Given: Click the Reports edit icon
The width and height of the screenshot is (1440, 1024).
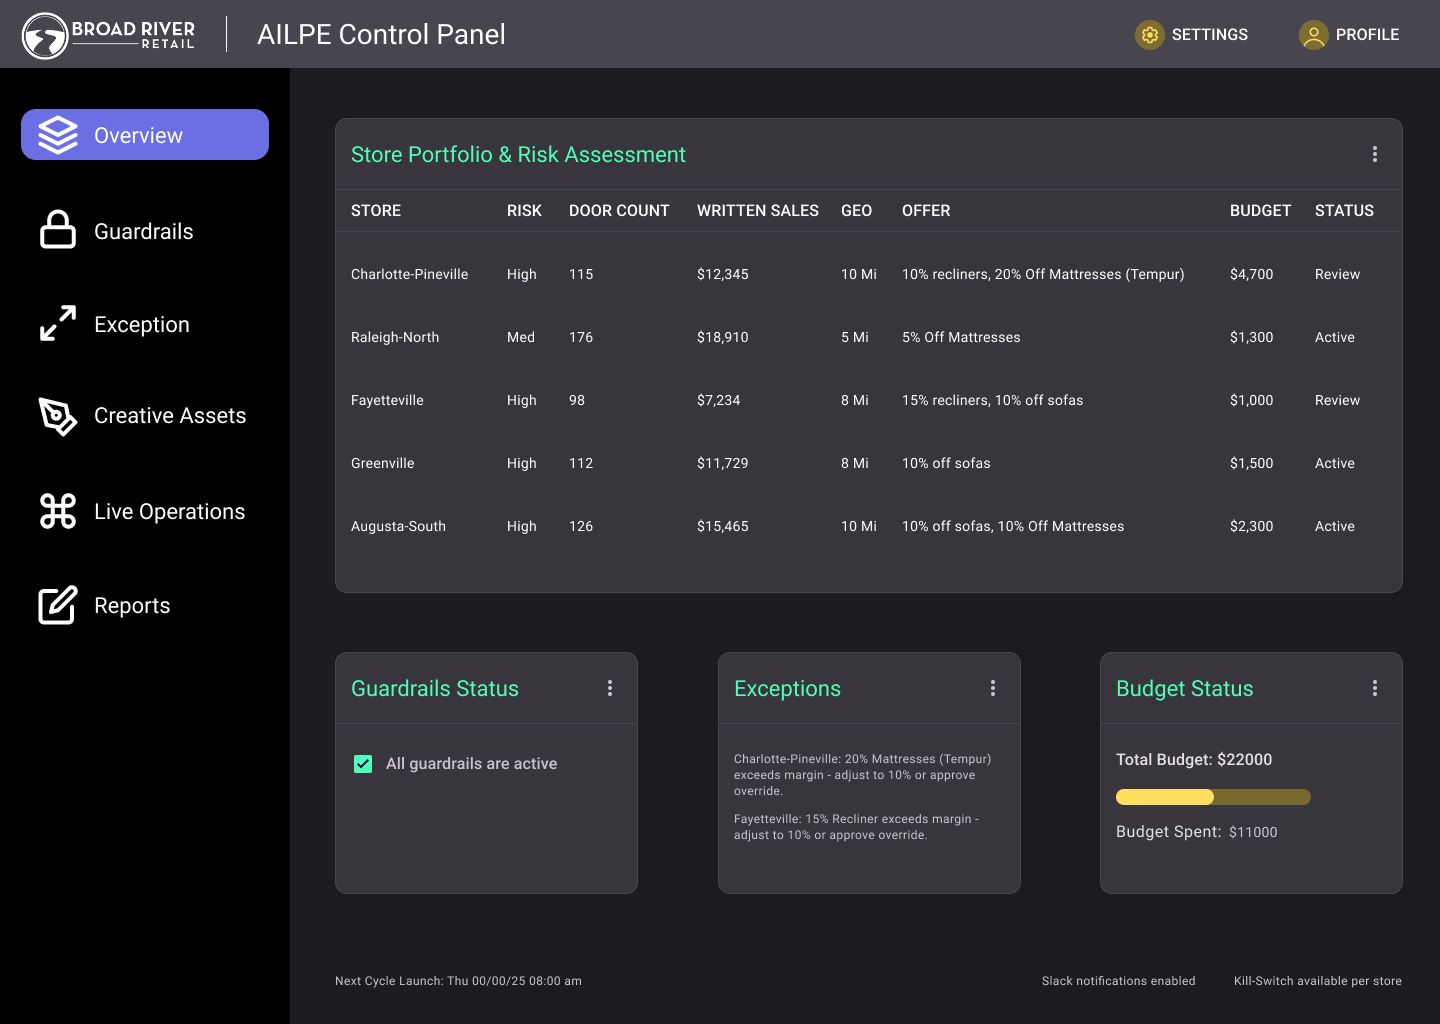Looking at the screenshot, I should 58,605.
